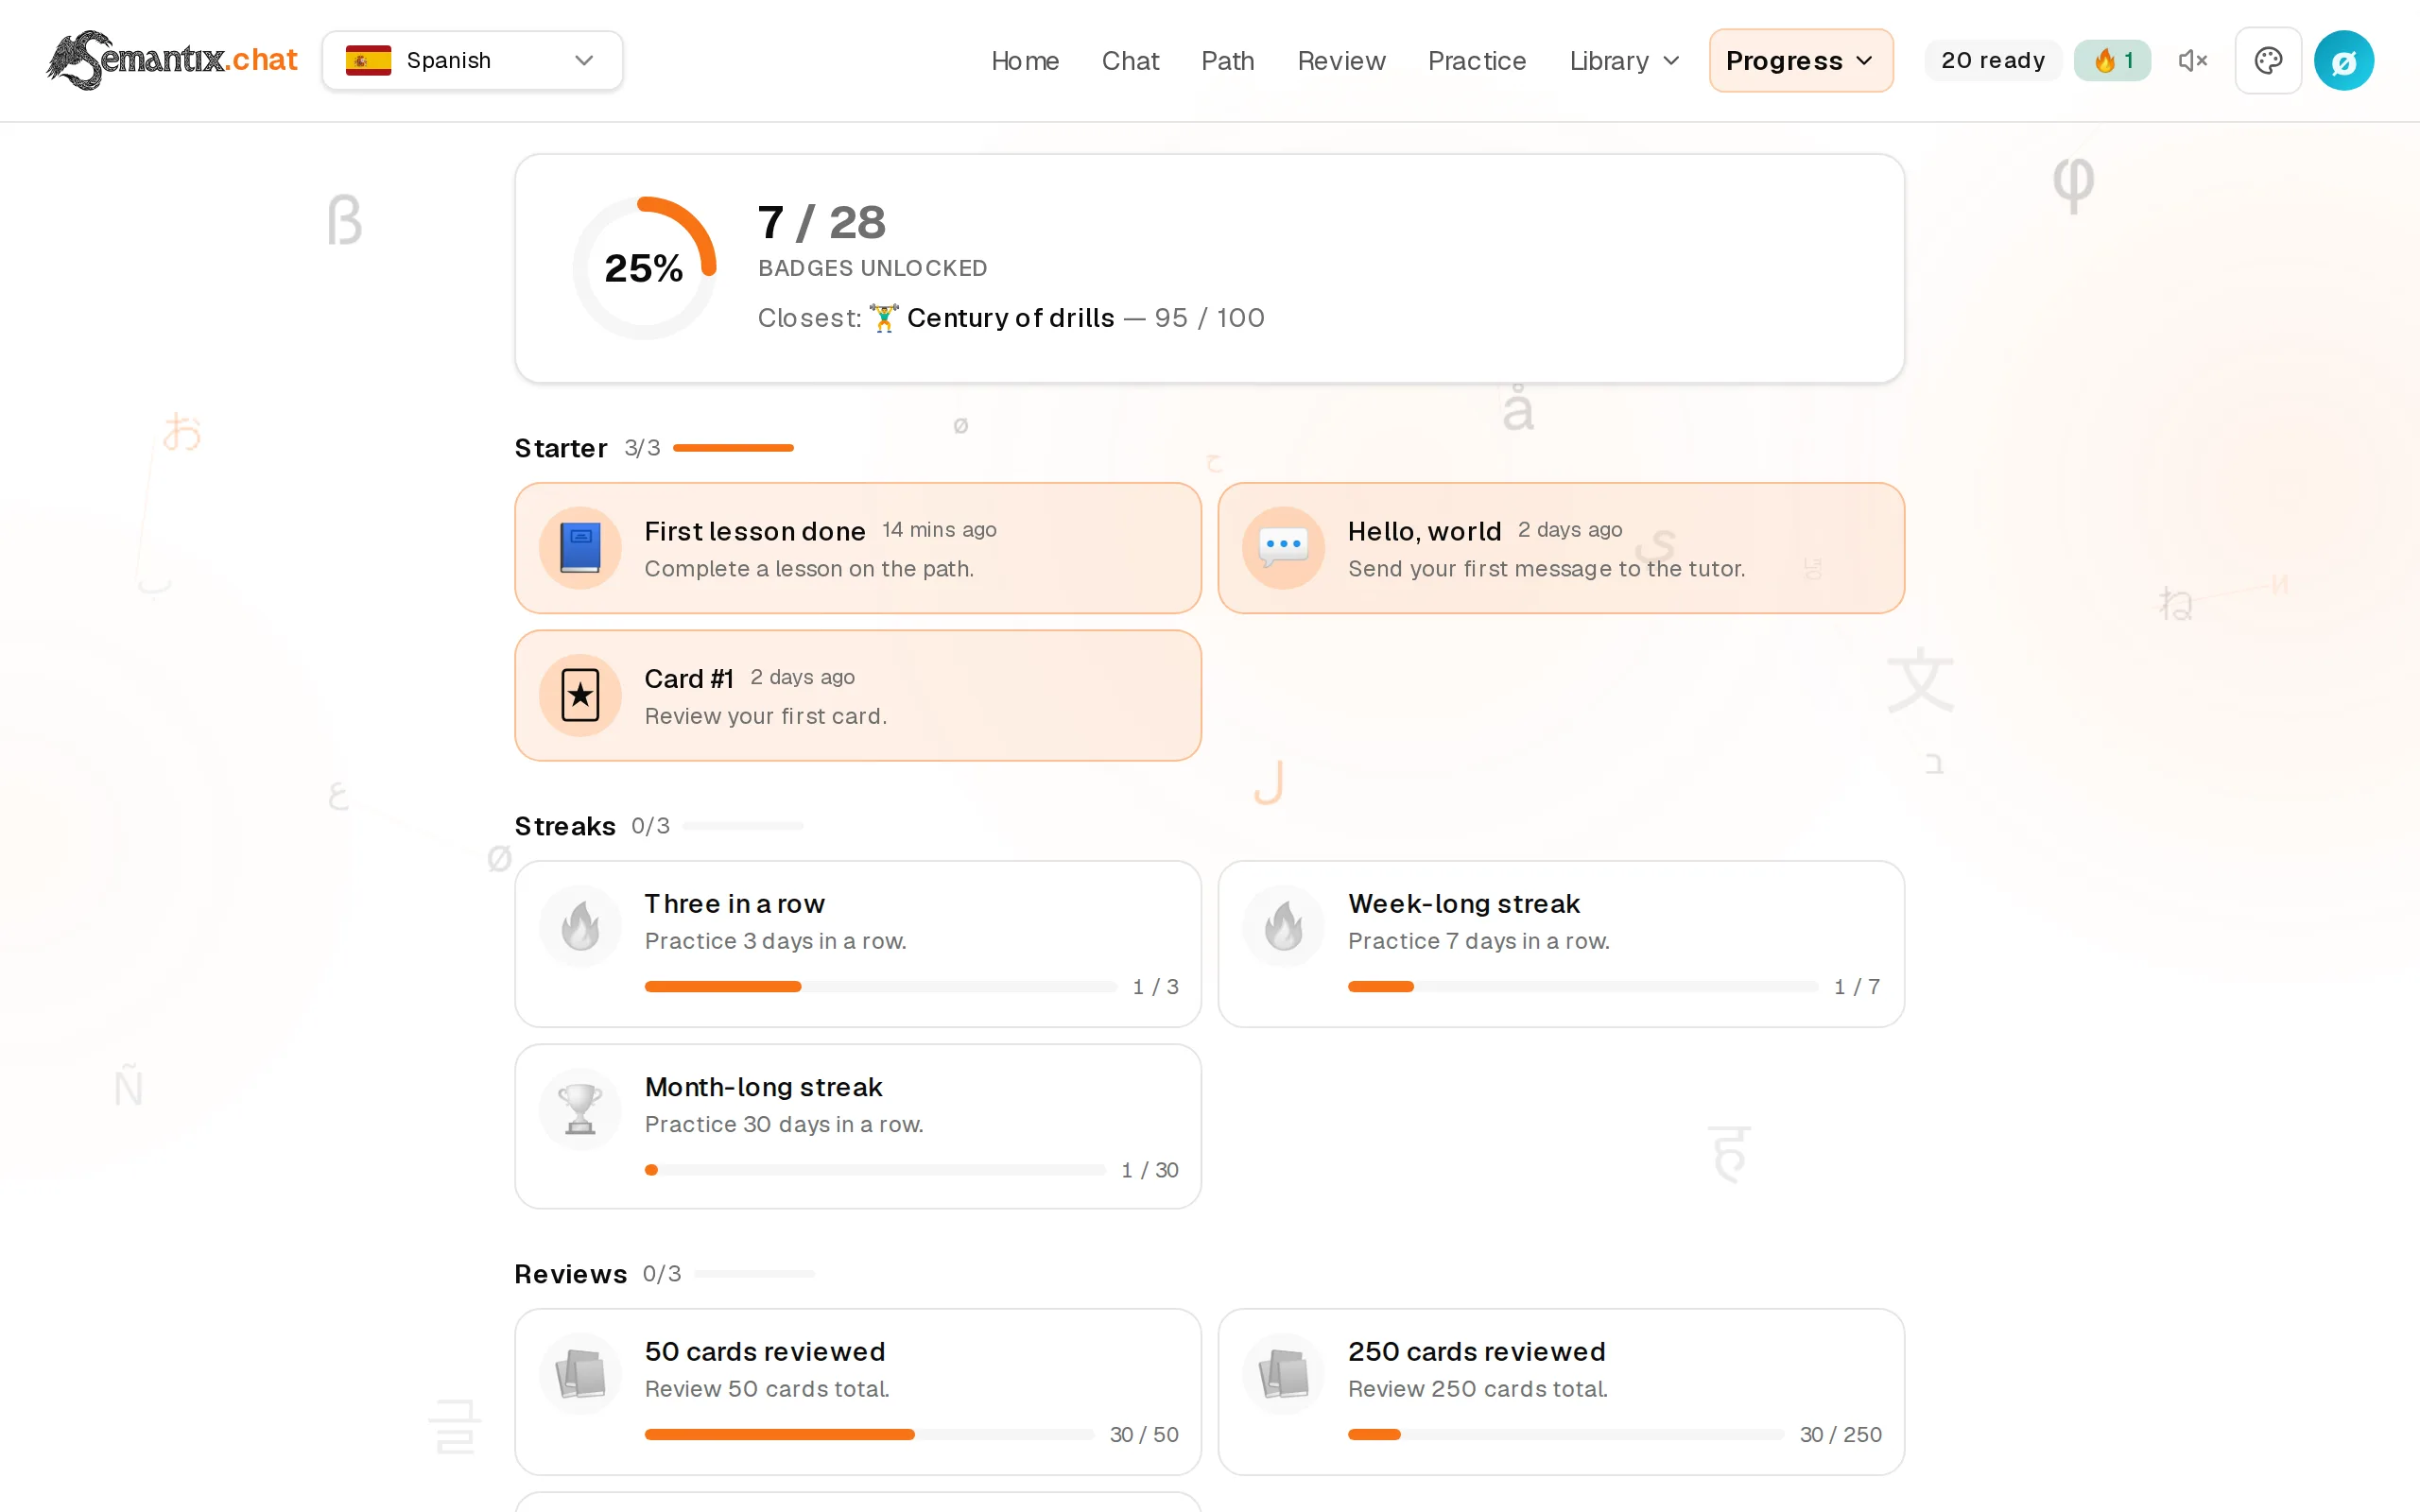Click the card stack icon on 250 cards reviewed
The height and width of the screenshot is (1512, 2420).
tap(1283, 1373)
